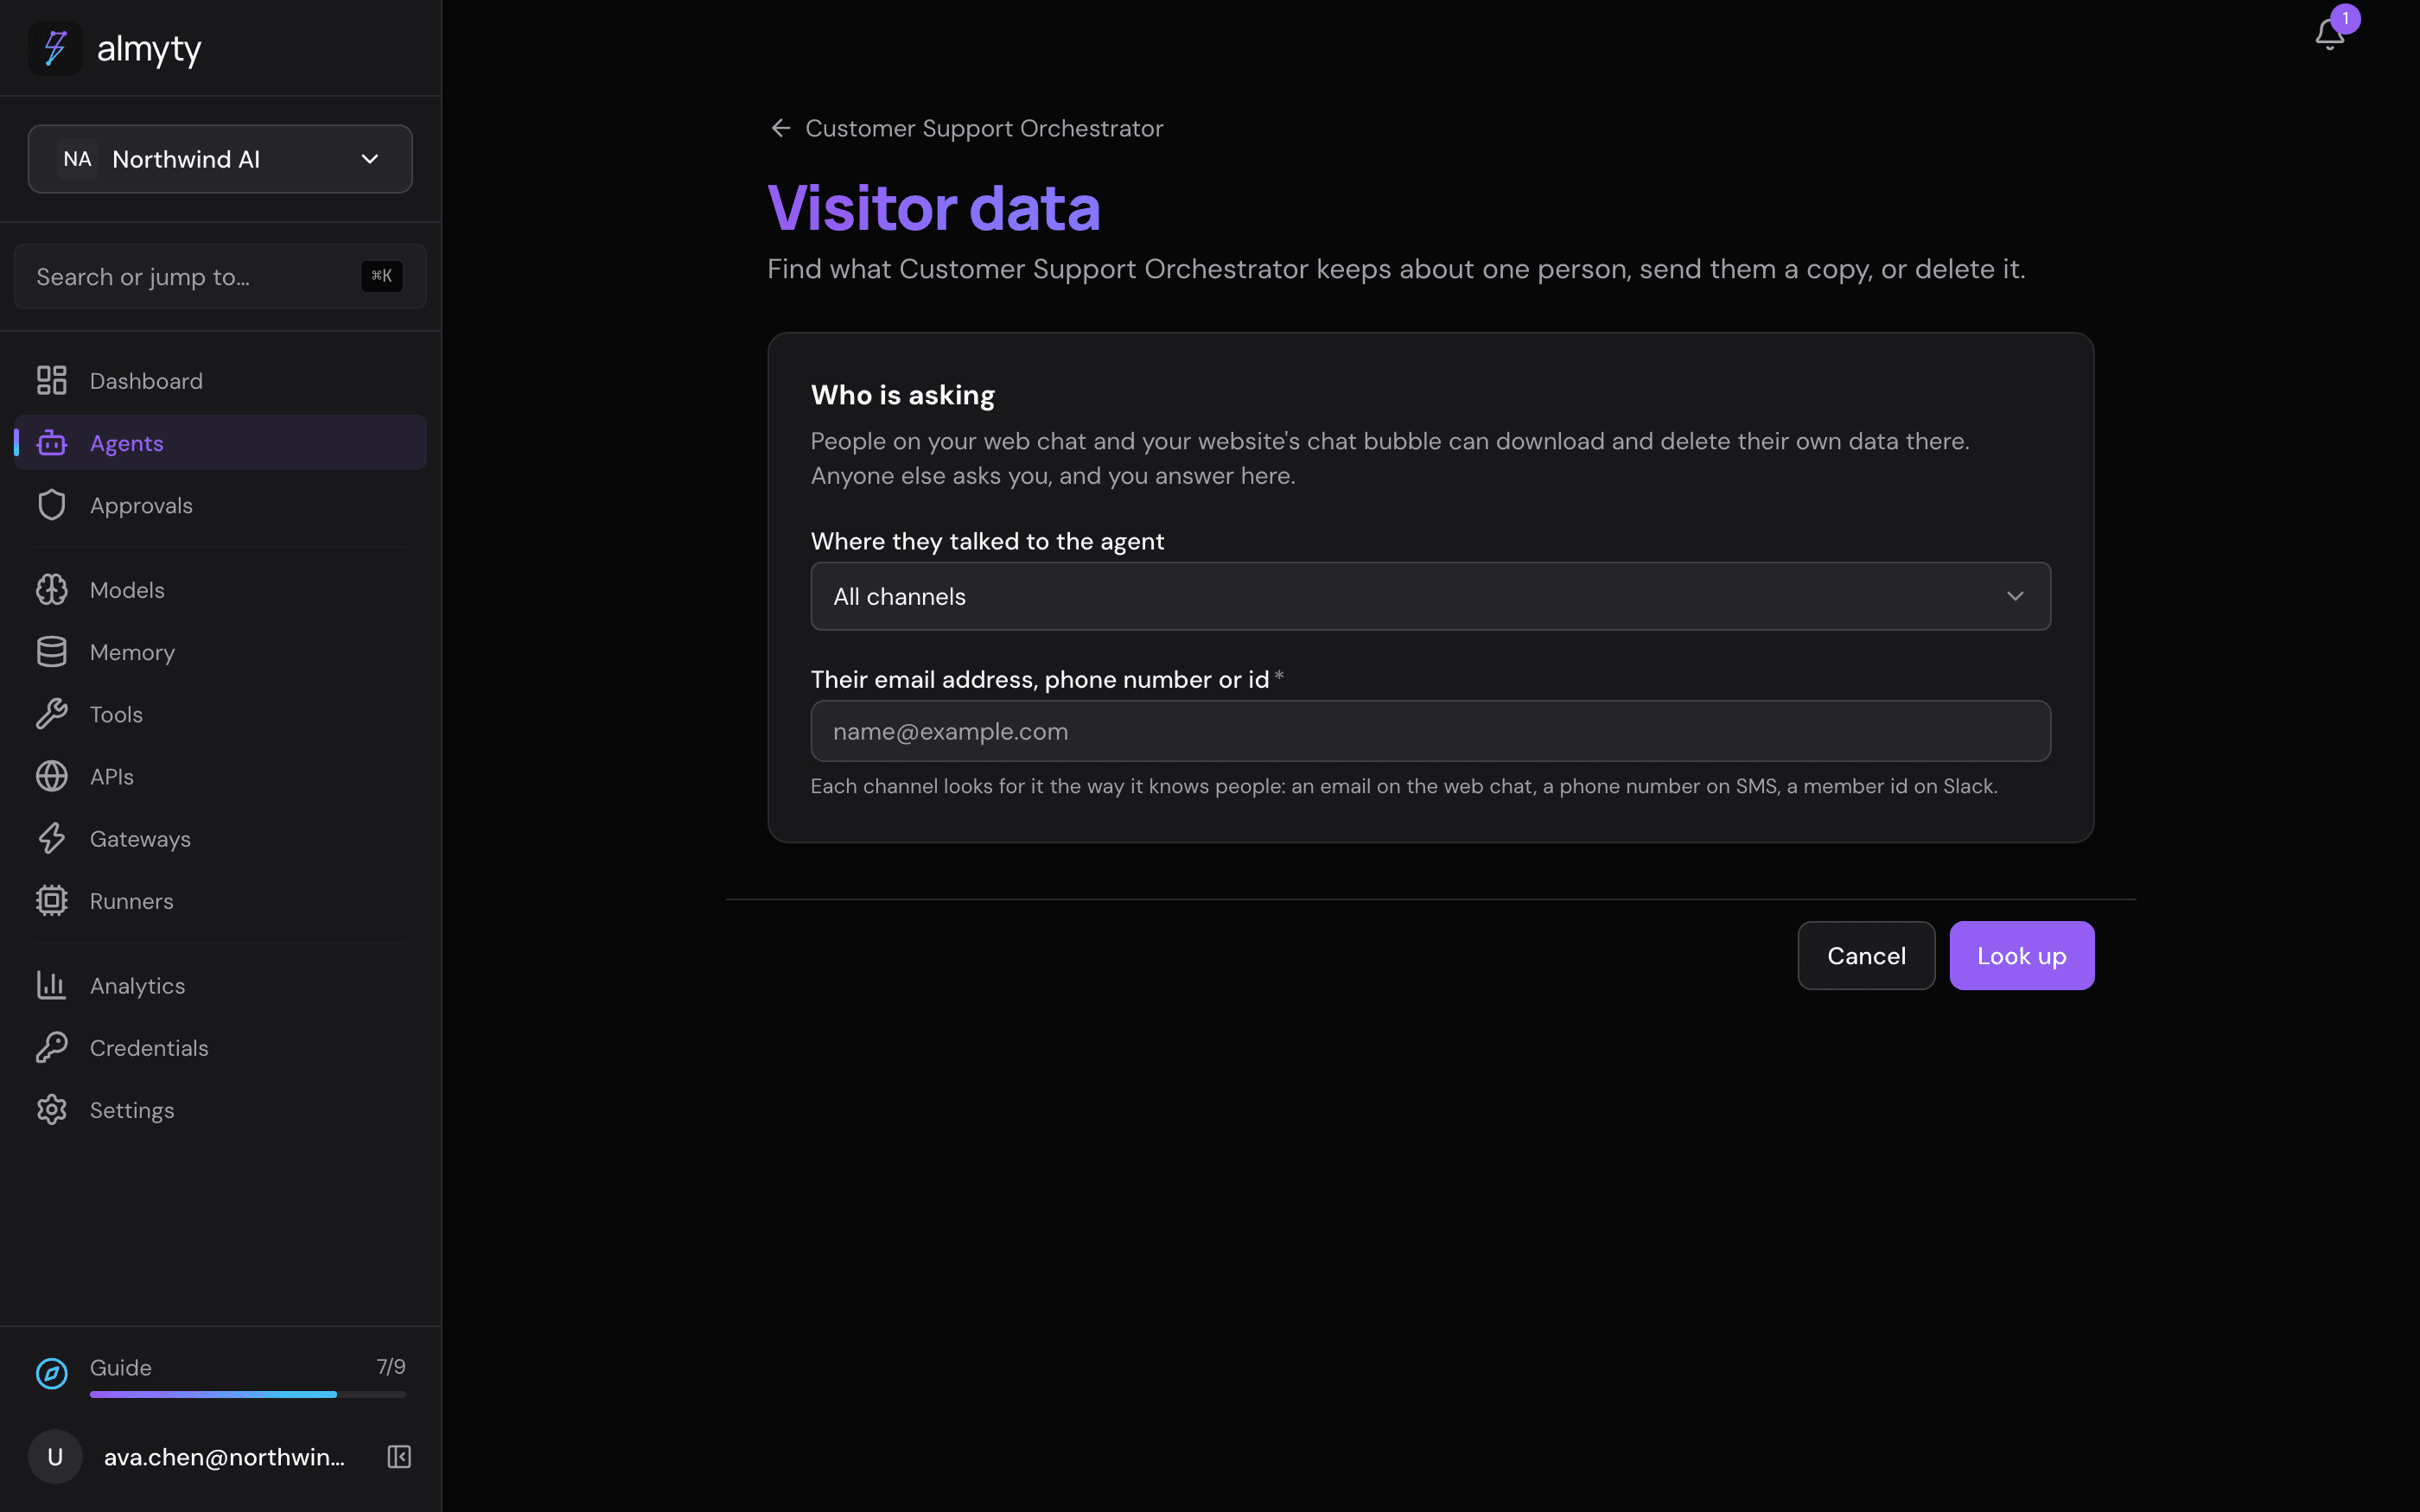Click the APIs globe icon

pyautogui.click(x=52, y=776)
